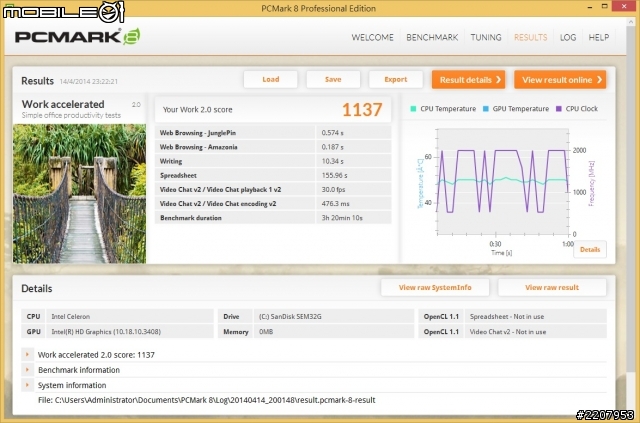Screen dimensions: 640x423
Task: Click GPU Temperature legend swatch
Action: 486,109
